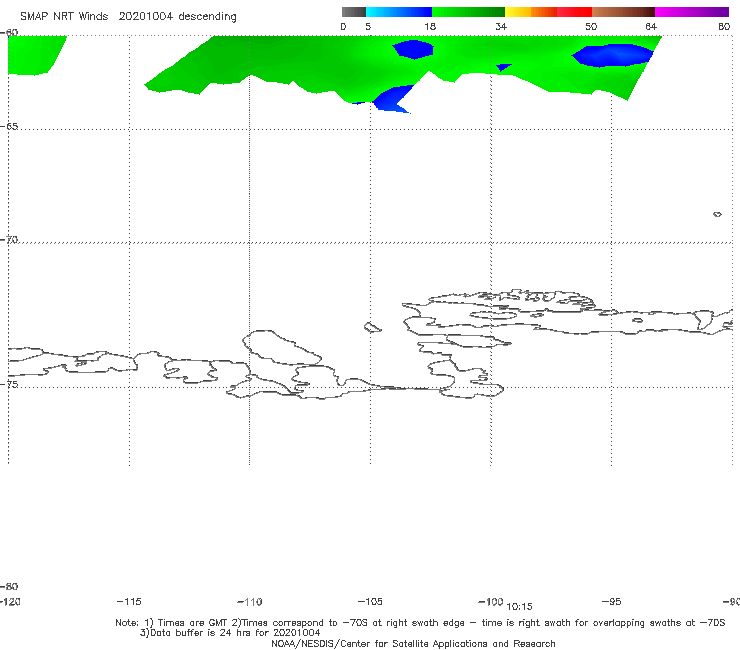Click the '34' color bar tick label

[501, 26]
